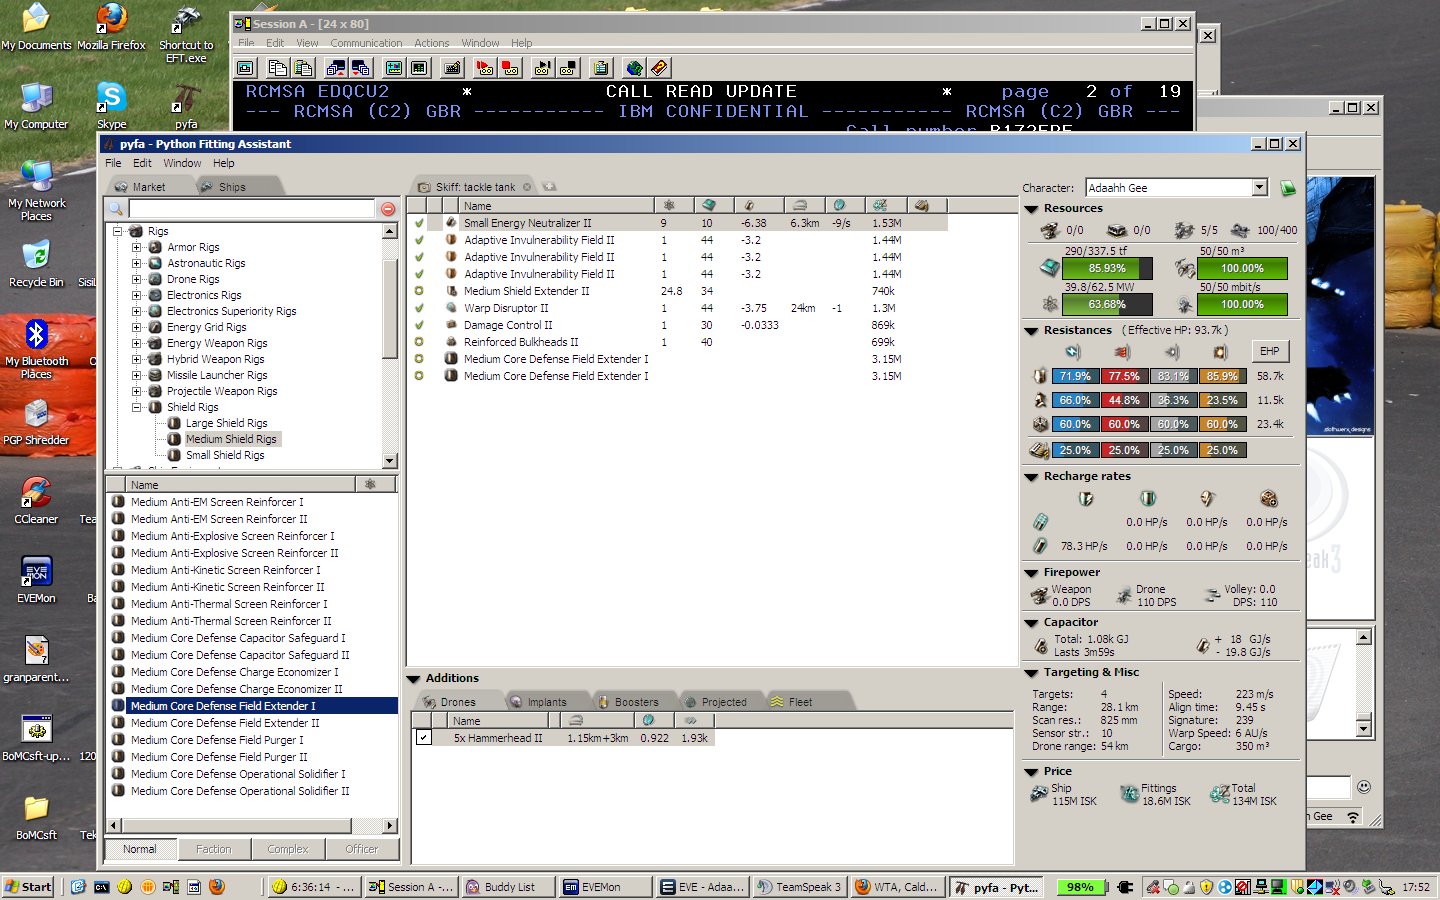Expand the Armor Rigs tree node
The height and width of the screenshot is (900, 1440).
coord(137,247)
